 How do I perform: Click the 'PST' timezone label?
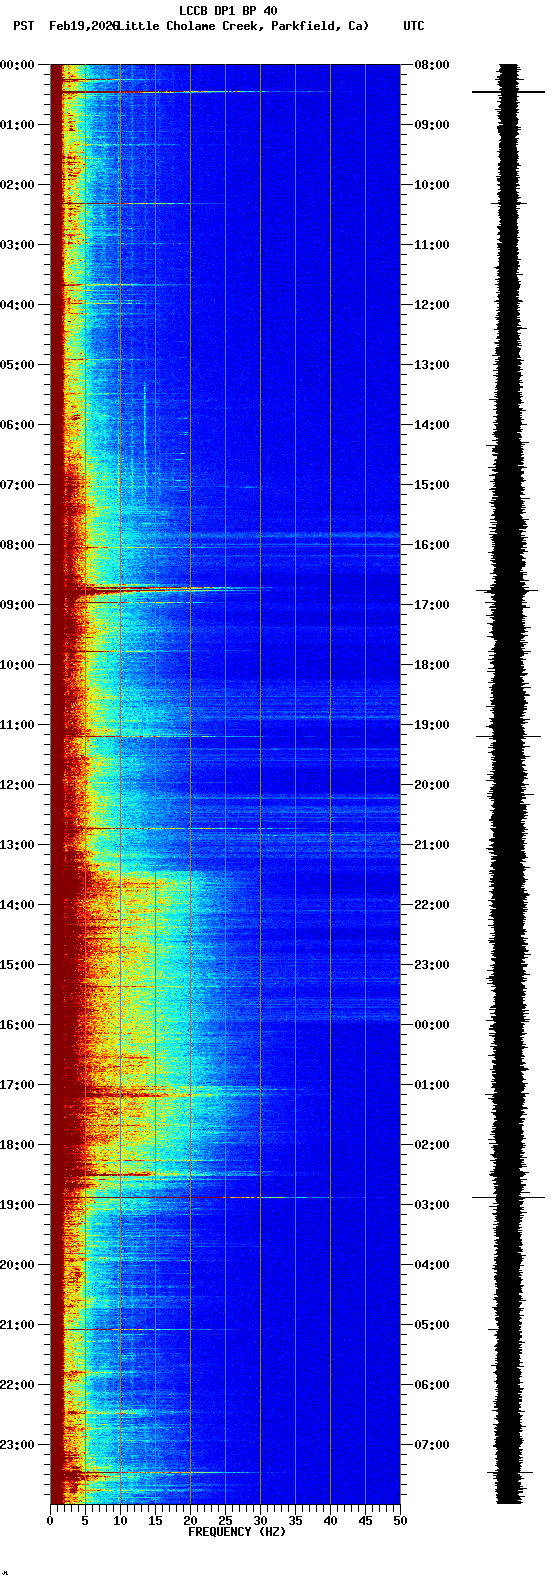click(23, 26)
